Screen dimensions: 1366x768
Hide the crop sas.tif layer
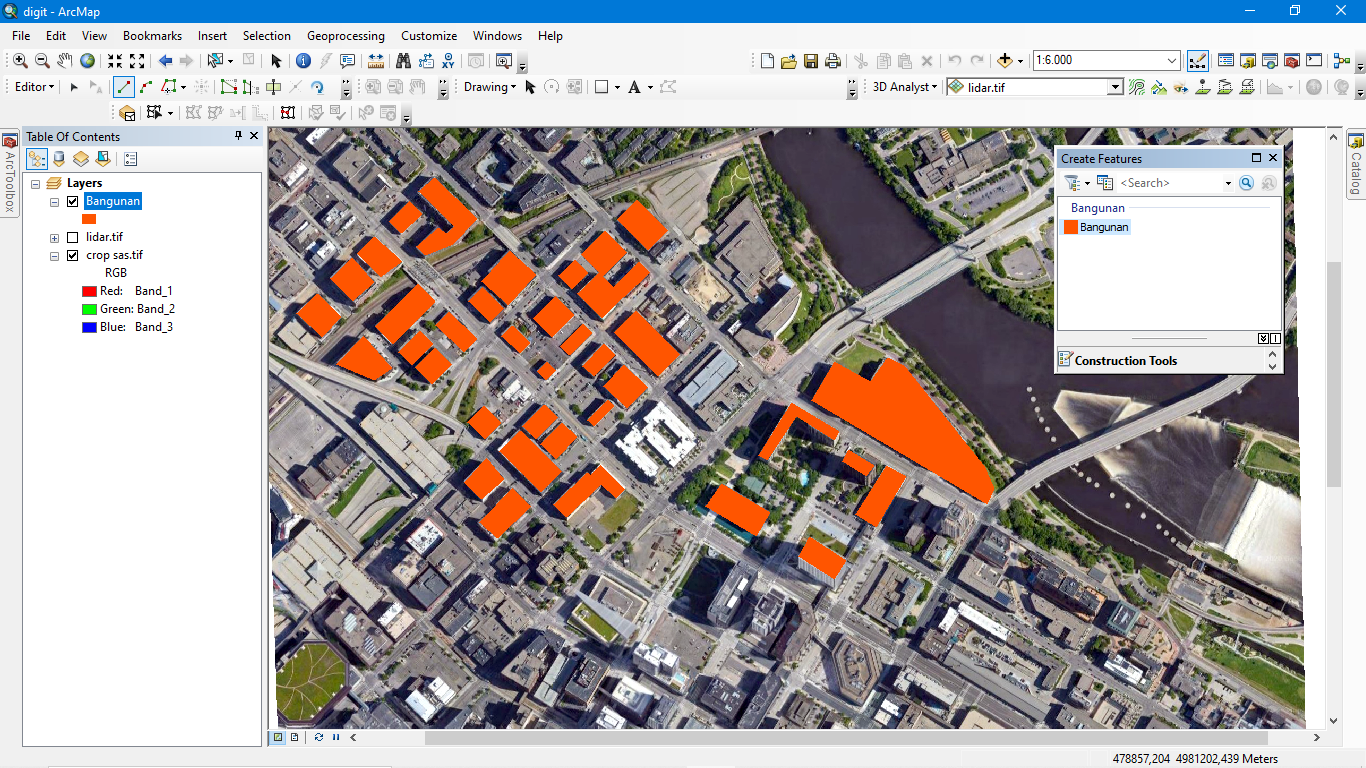(72, 255)
